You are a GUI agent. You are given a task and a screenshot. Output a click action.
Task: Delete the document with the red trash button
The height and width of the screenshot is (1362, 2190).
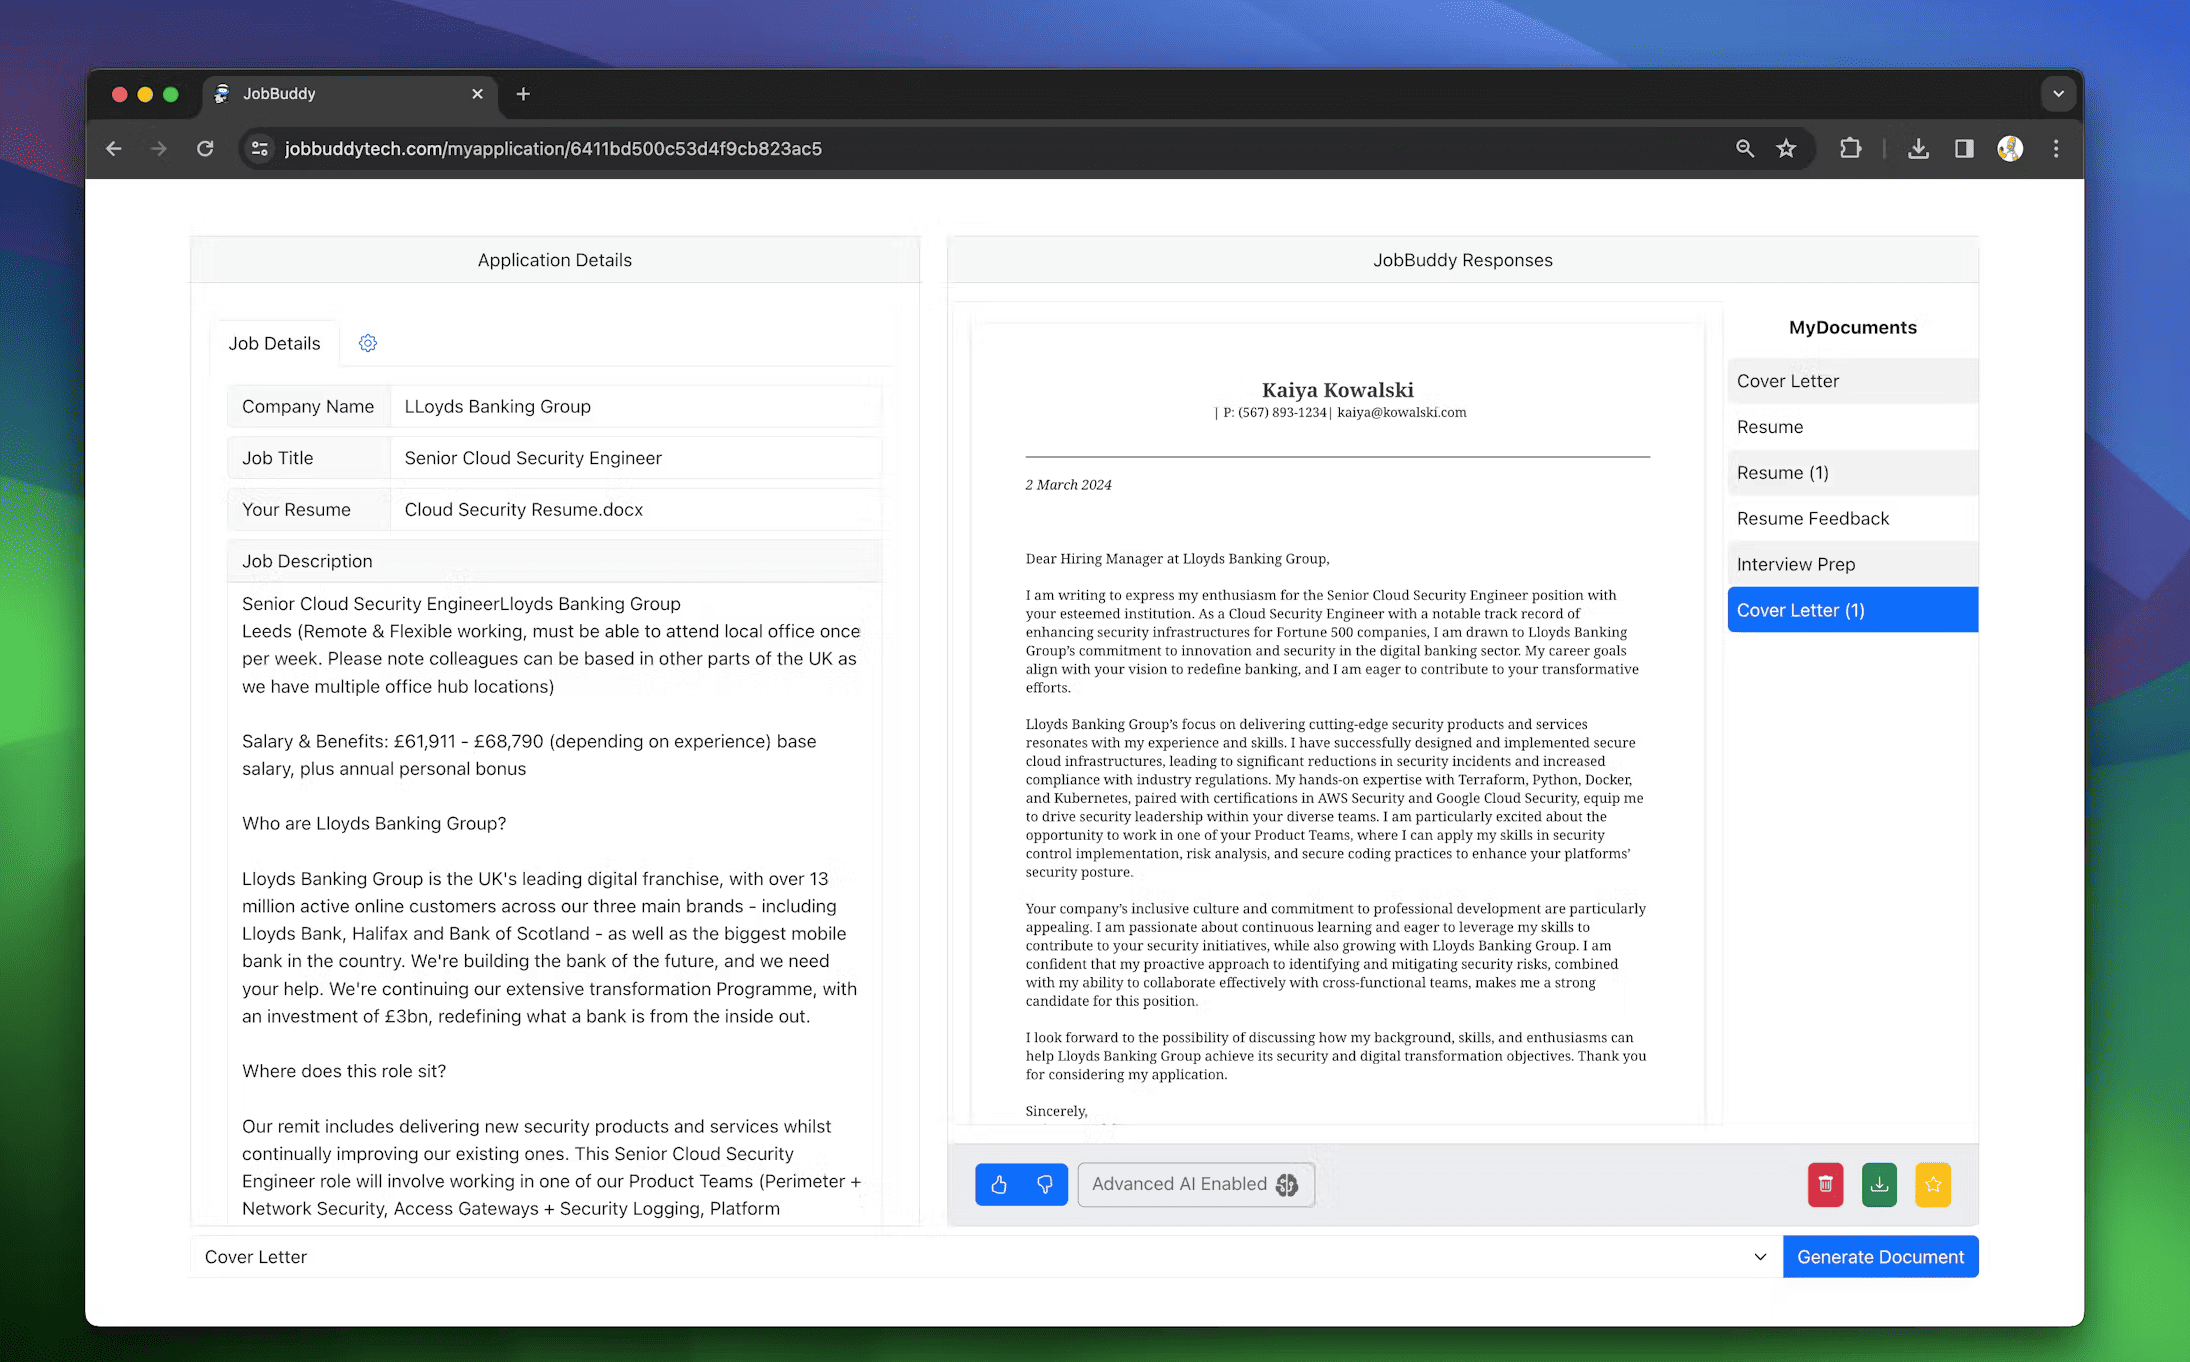pos(1825,1185)
